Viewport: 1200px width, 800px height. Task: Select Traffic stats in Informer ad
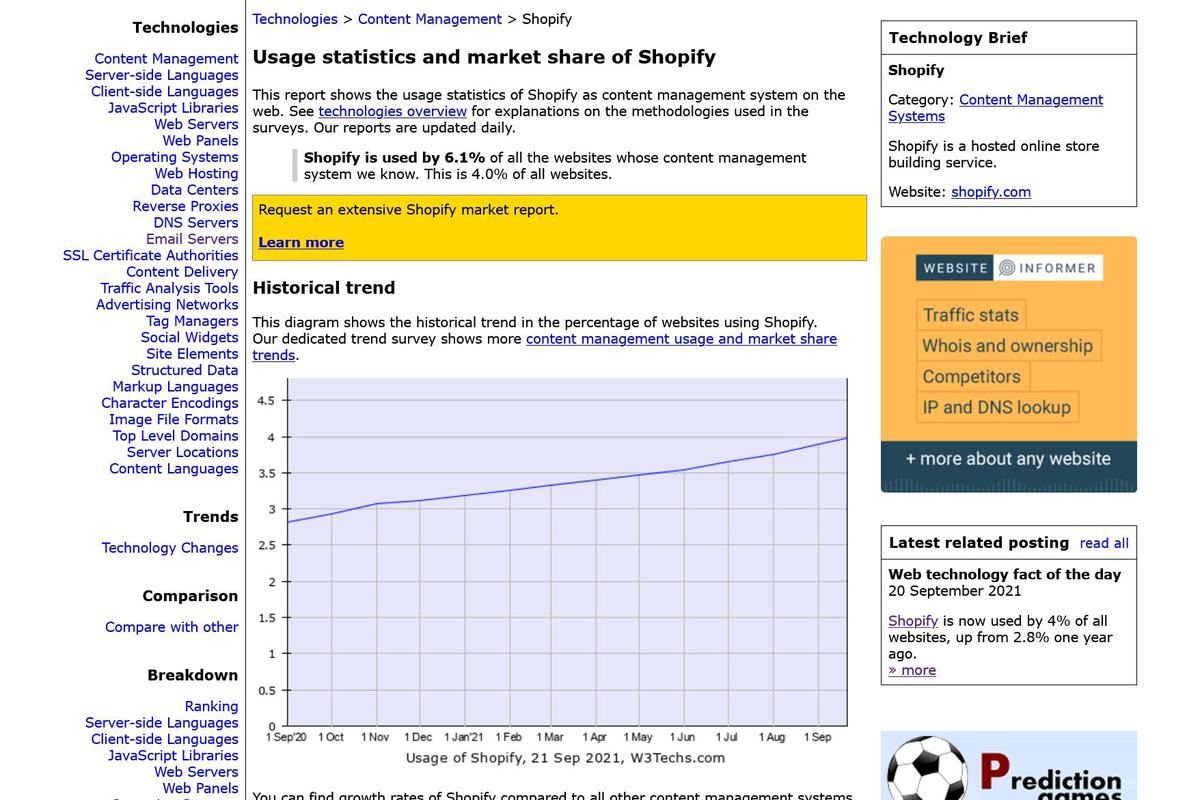[x=971, y=315]
